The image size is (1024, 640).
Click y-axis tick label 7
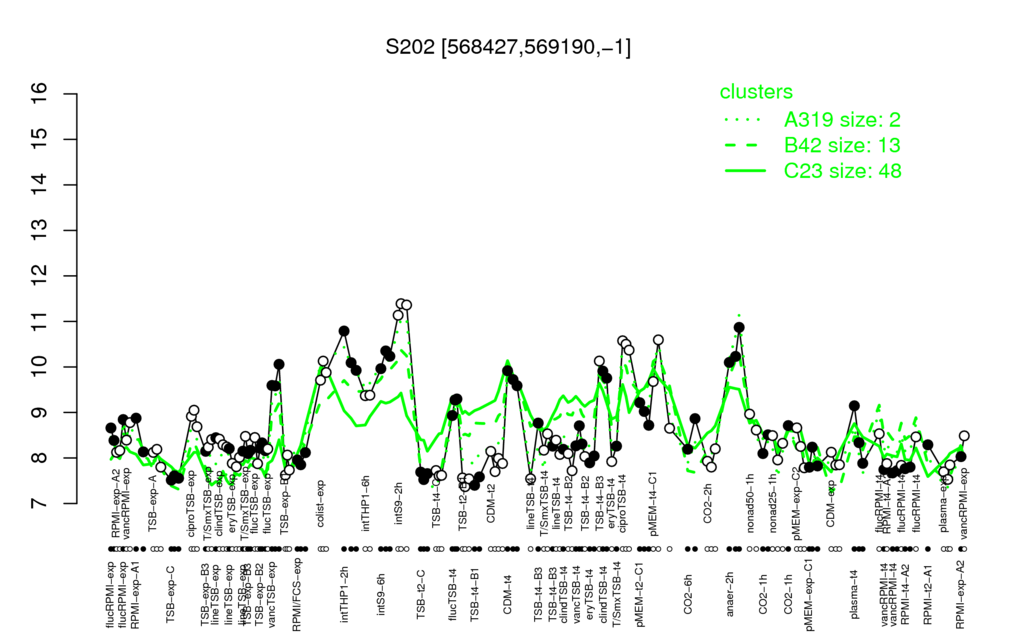(x=40, y=504)
